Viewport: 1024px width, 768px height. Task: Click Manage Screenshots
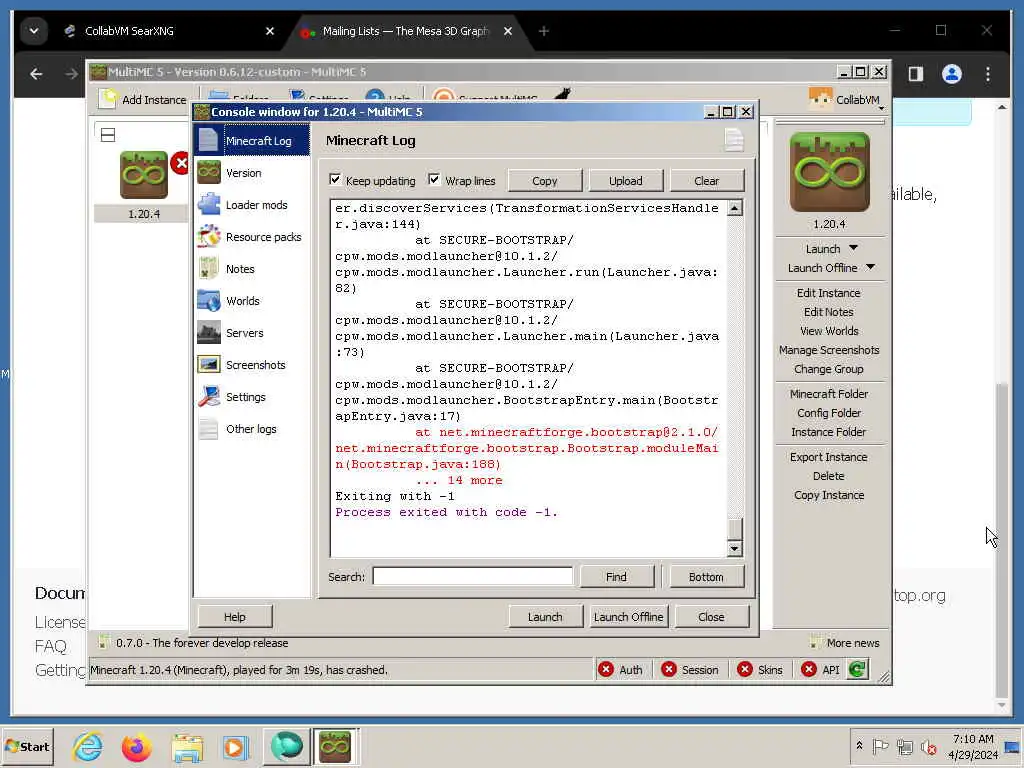[x=829, y=349]
